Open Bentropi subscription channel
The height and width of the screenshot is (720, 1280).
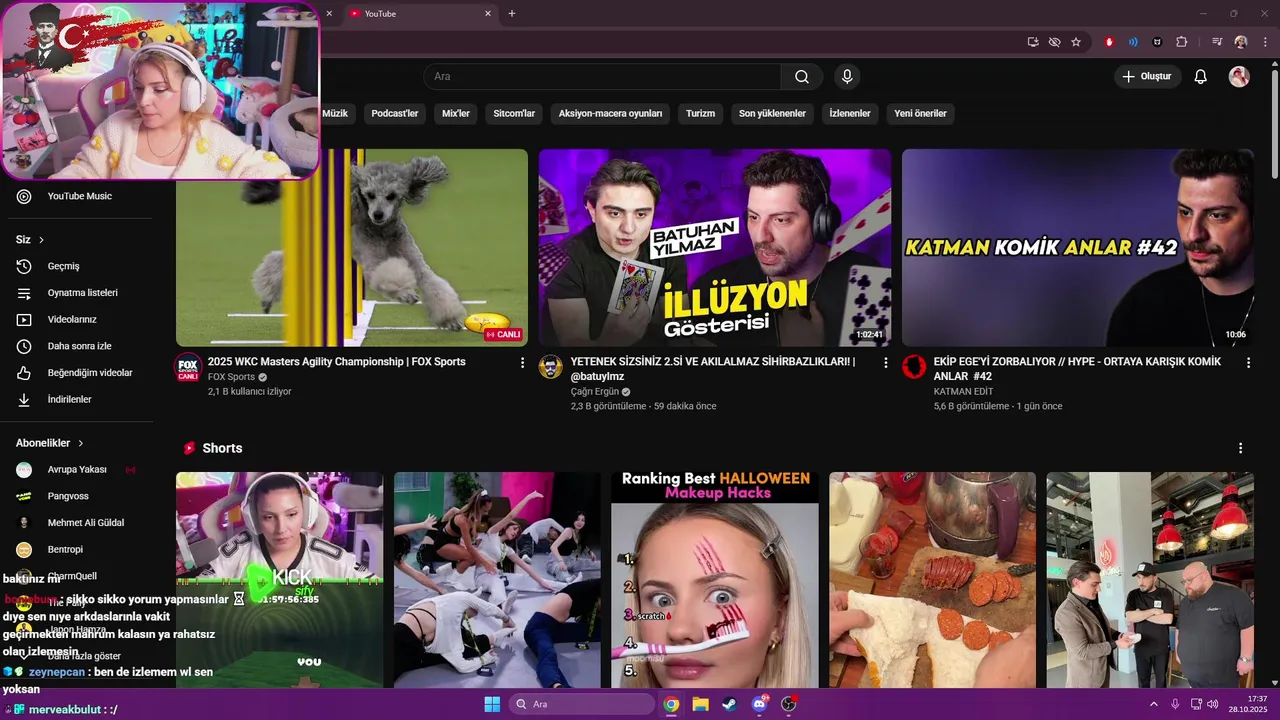78,549
